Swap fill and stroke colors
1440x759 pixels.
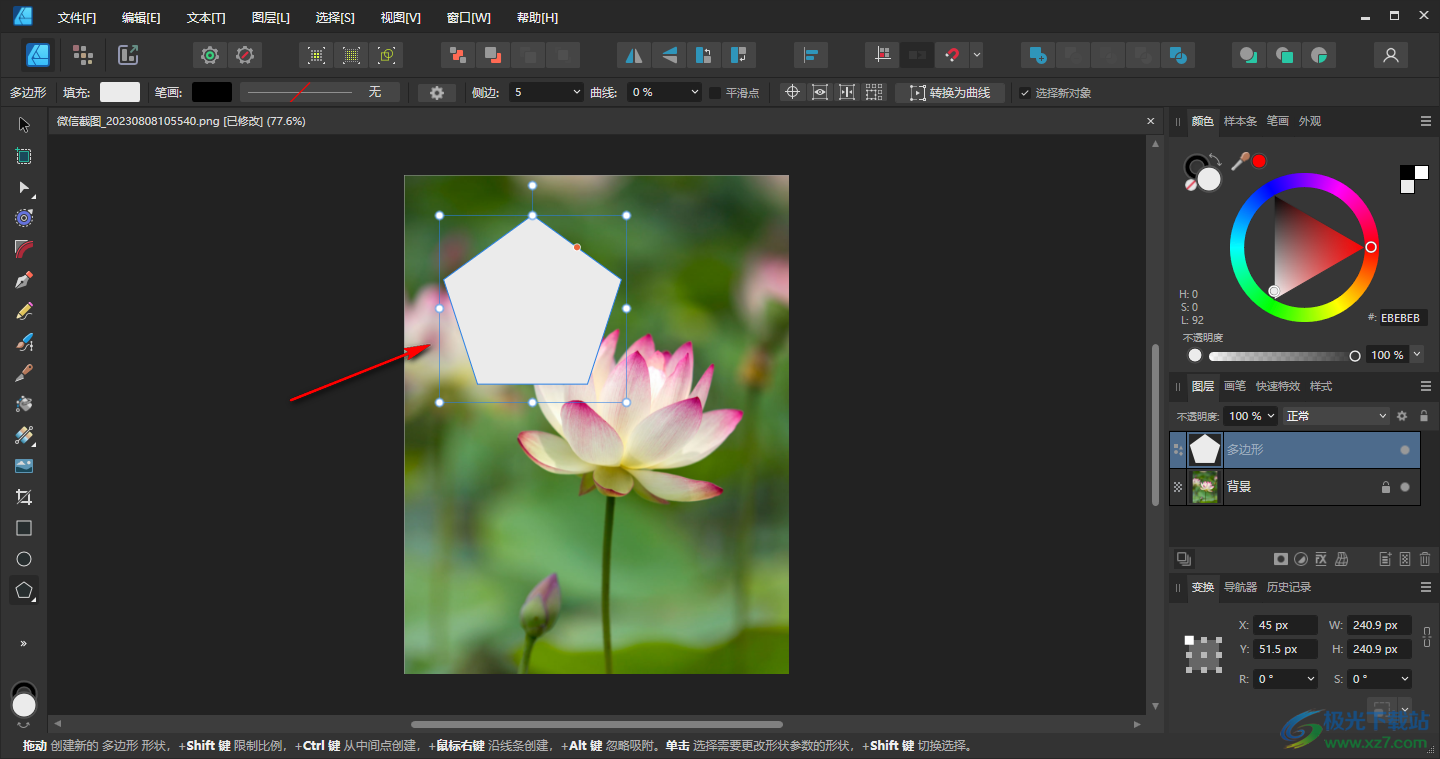tap(1215, 159)
